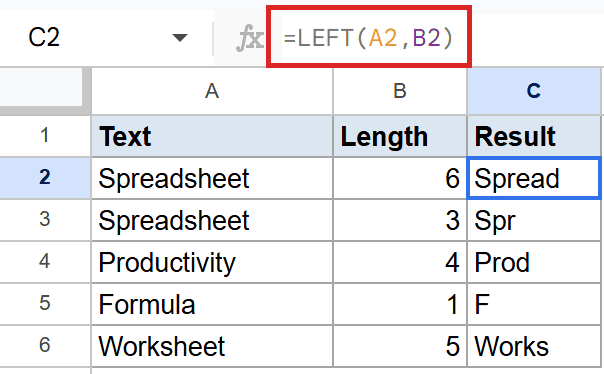Image resolution: width=604 pixels, height=374 pixels.
Task: Click the 'Result' header cell
Action: coord(534,136)
